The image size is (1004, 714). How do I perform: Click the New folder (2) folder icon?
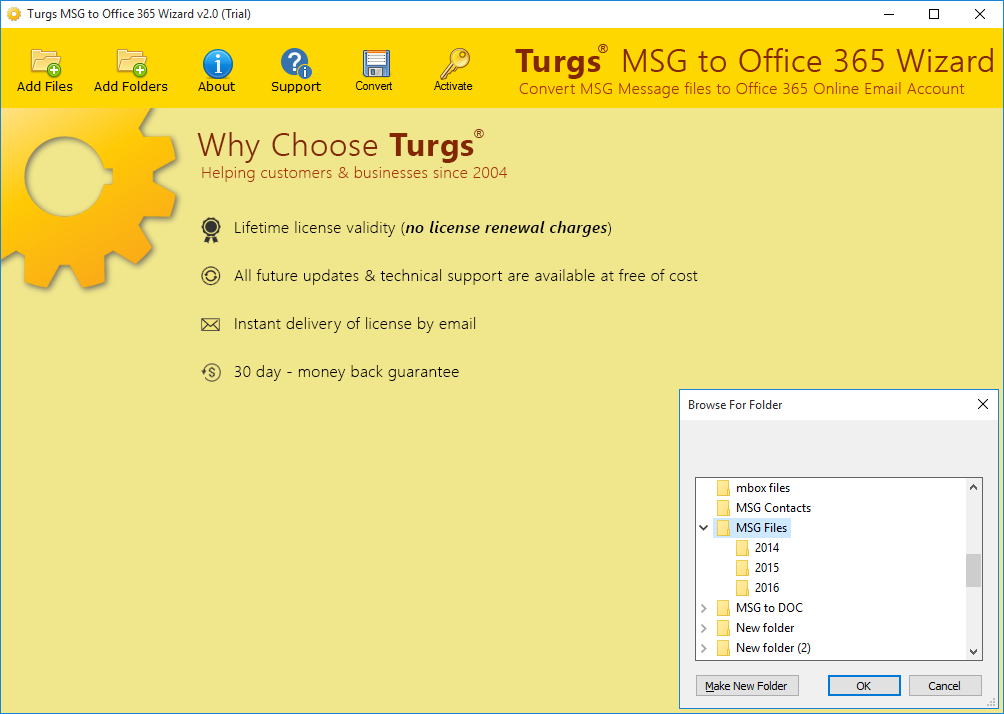pyautogui.click(x=723, y=648)
